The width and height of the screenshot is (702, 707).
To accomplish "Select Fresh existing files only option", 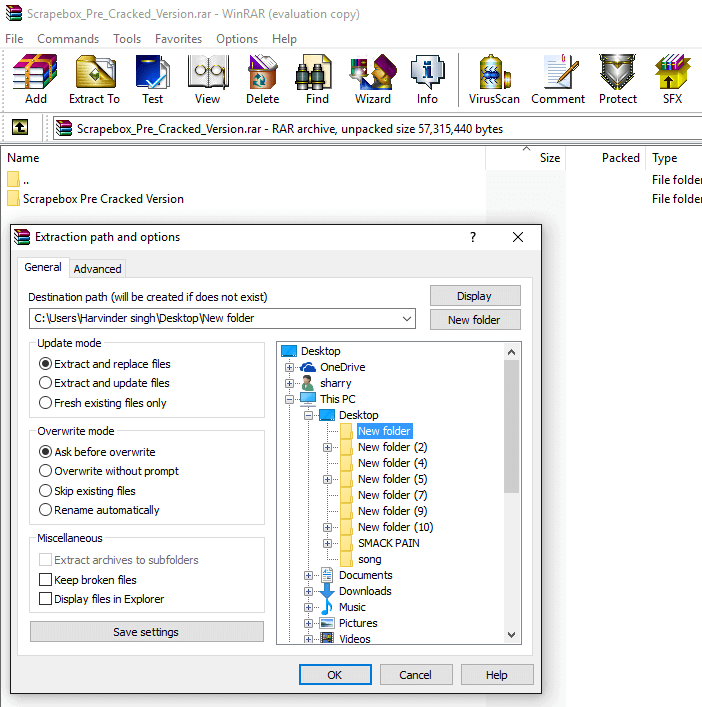I will [45, 403].
